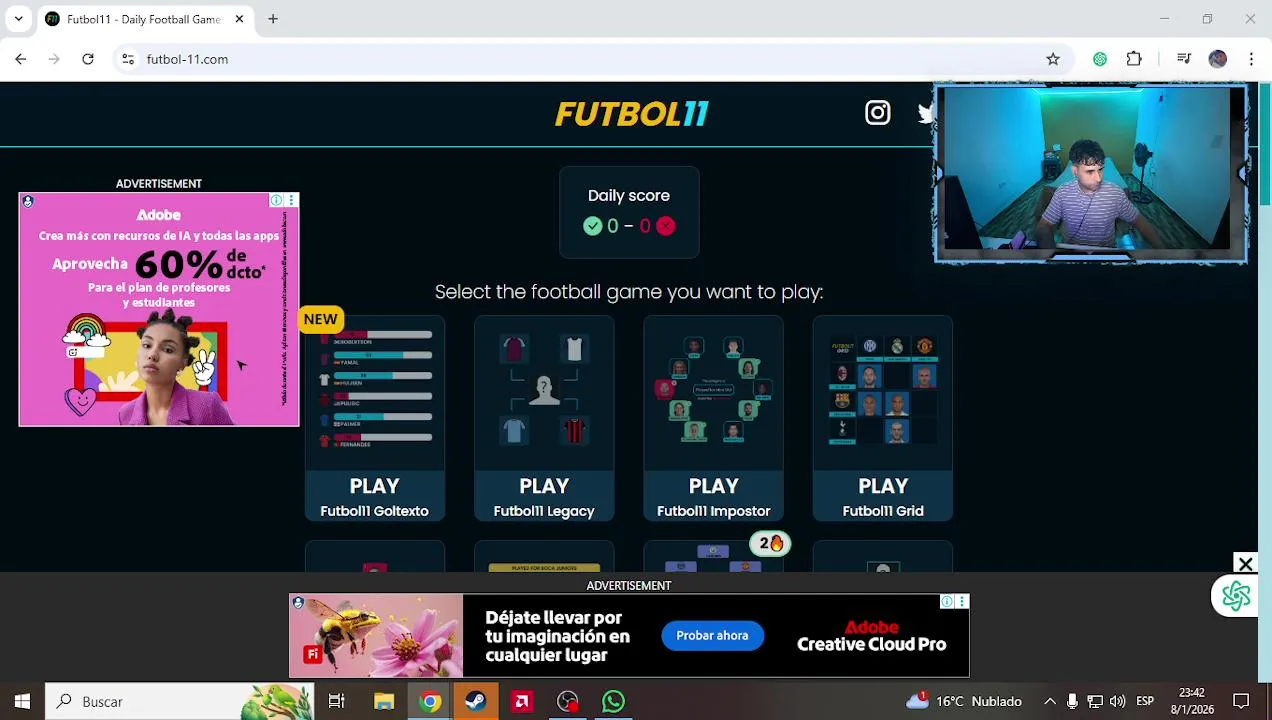Viewport: 1272px width, 720px height.
Task: Open Task View from the taskbar
Action: tap(337, 702)
